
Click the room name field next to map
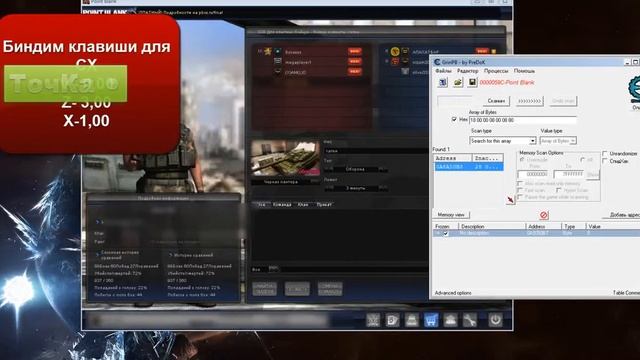click(376, 151)
